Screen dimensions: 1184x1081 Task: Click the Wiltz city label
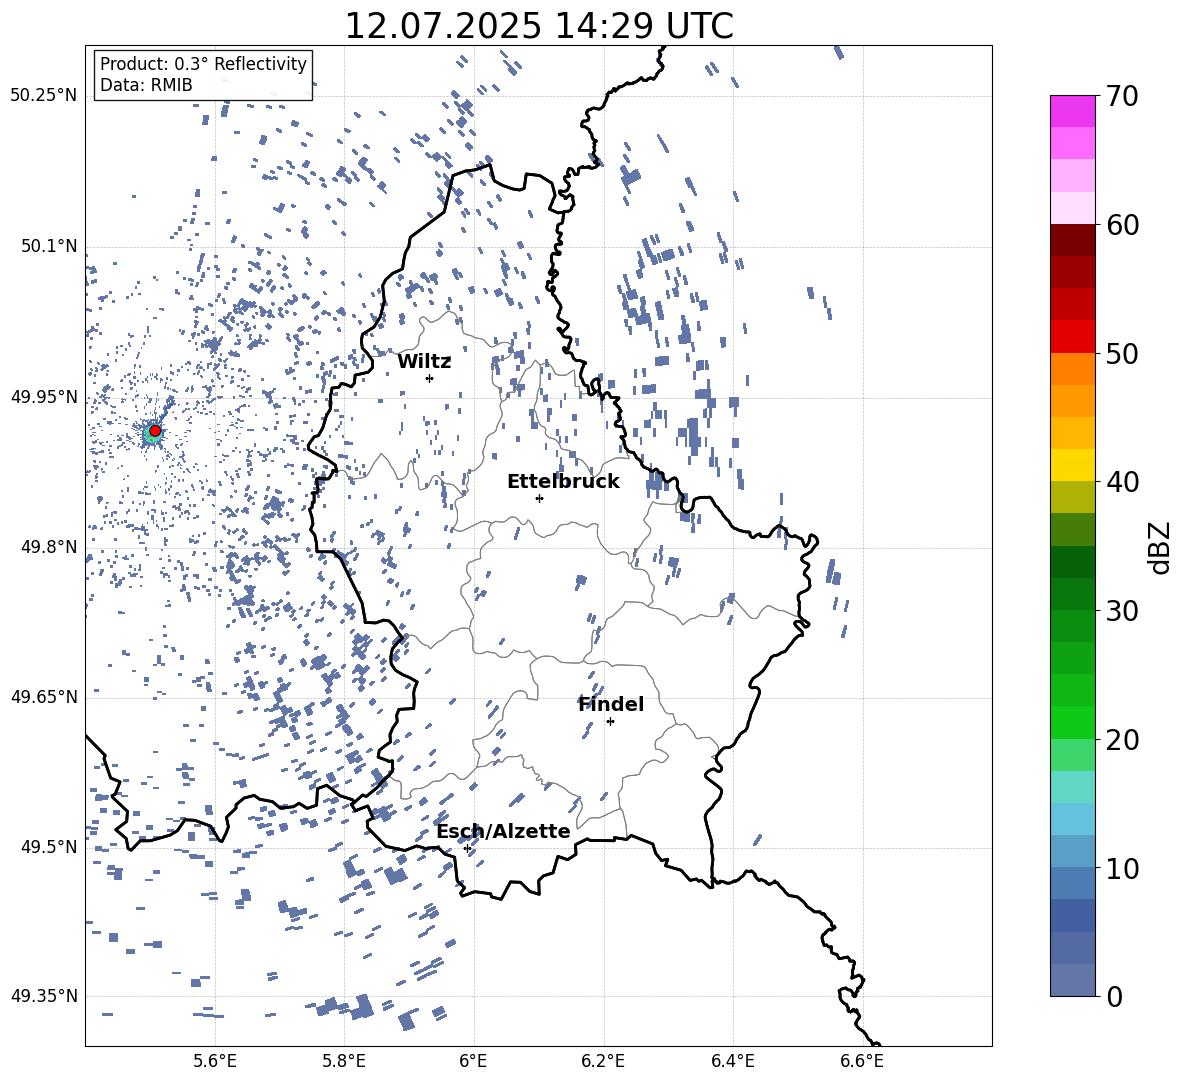point(424,362)
